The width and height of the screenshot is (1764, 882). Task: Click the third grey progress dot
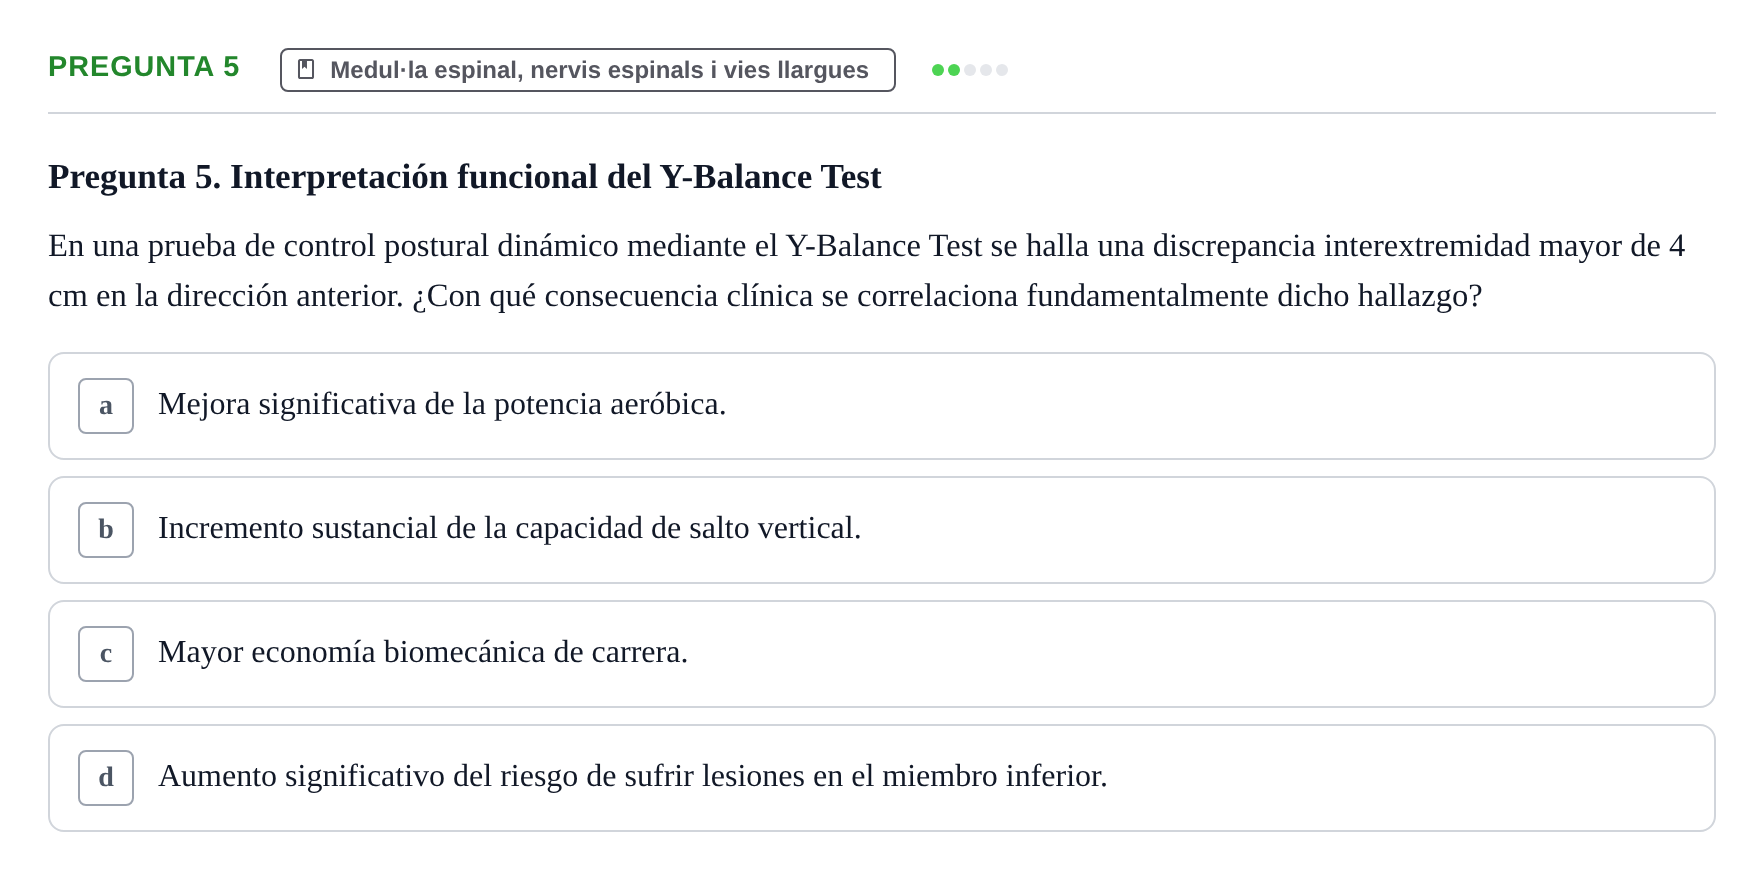(970, 70)
